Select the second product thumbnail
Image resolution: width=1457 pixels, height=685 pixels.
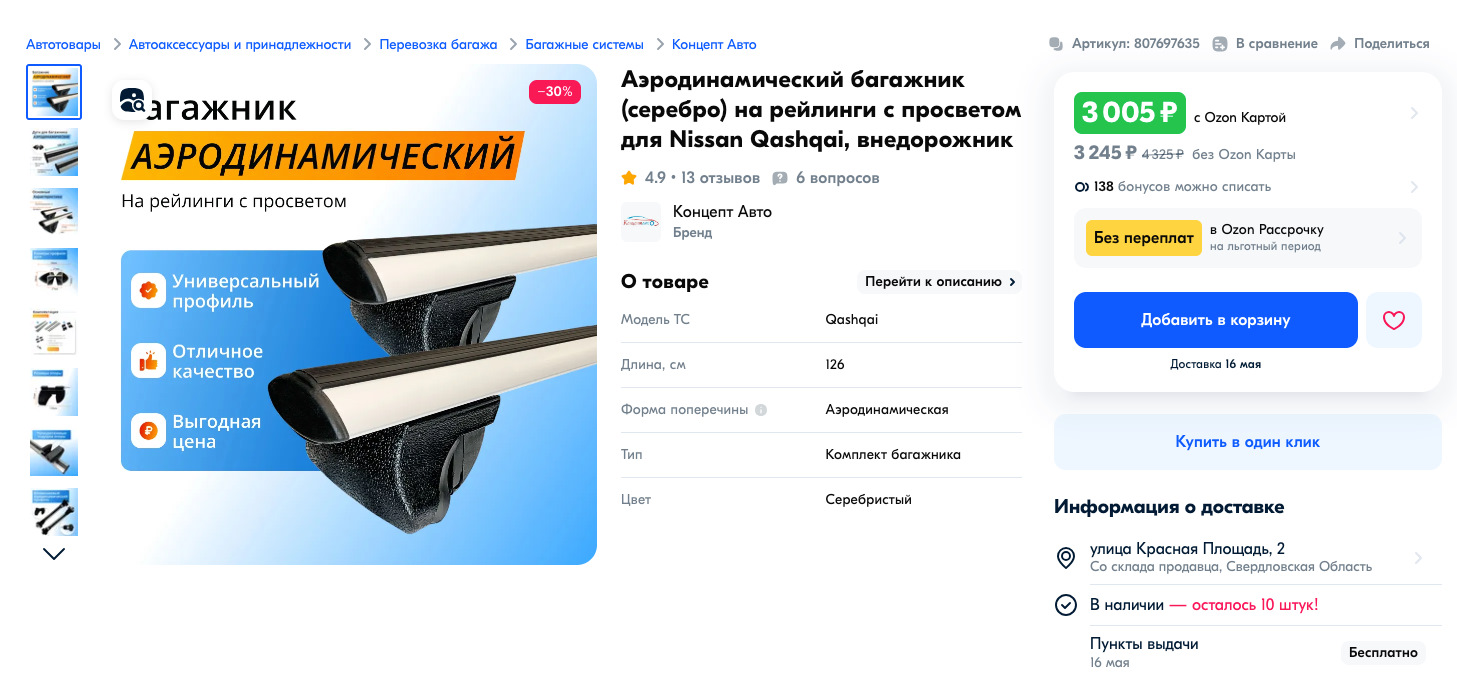coord(54,152)
